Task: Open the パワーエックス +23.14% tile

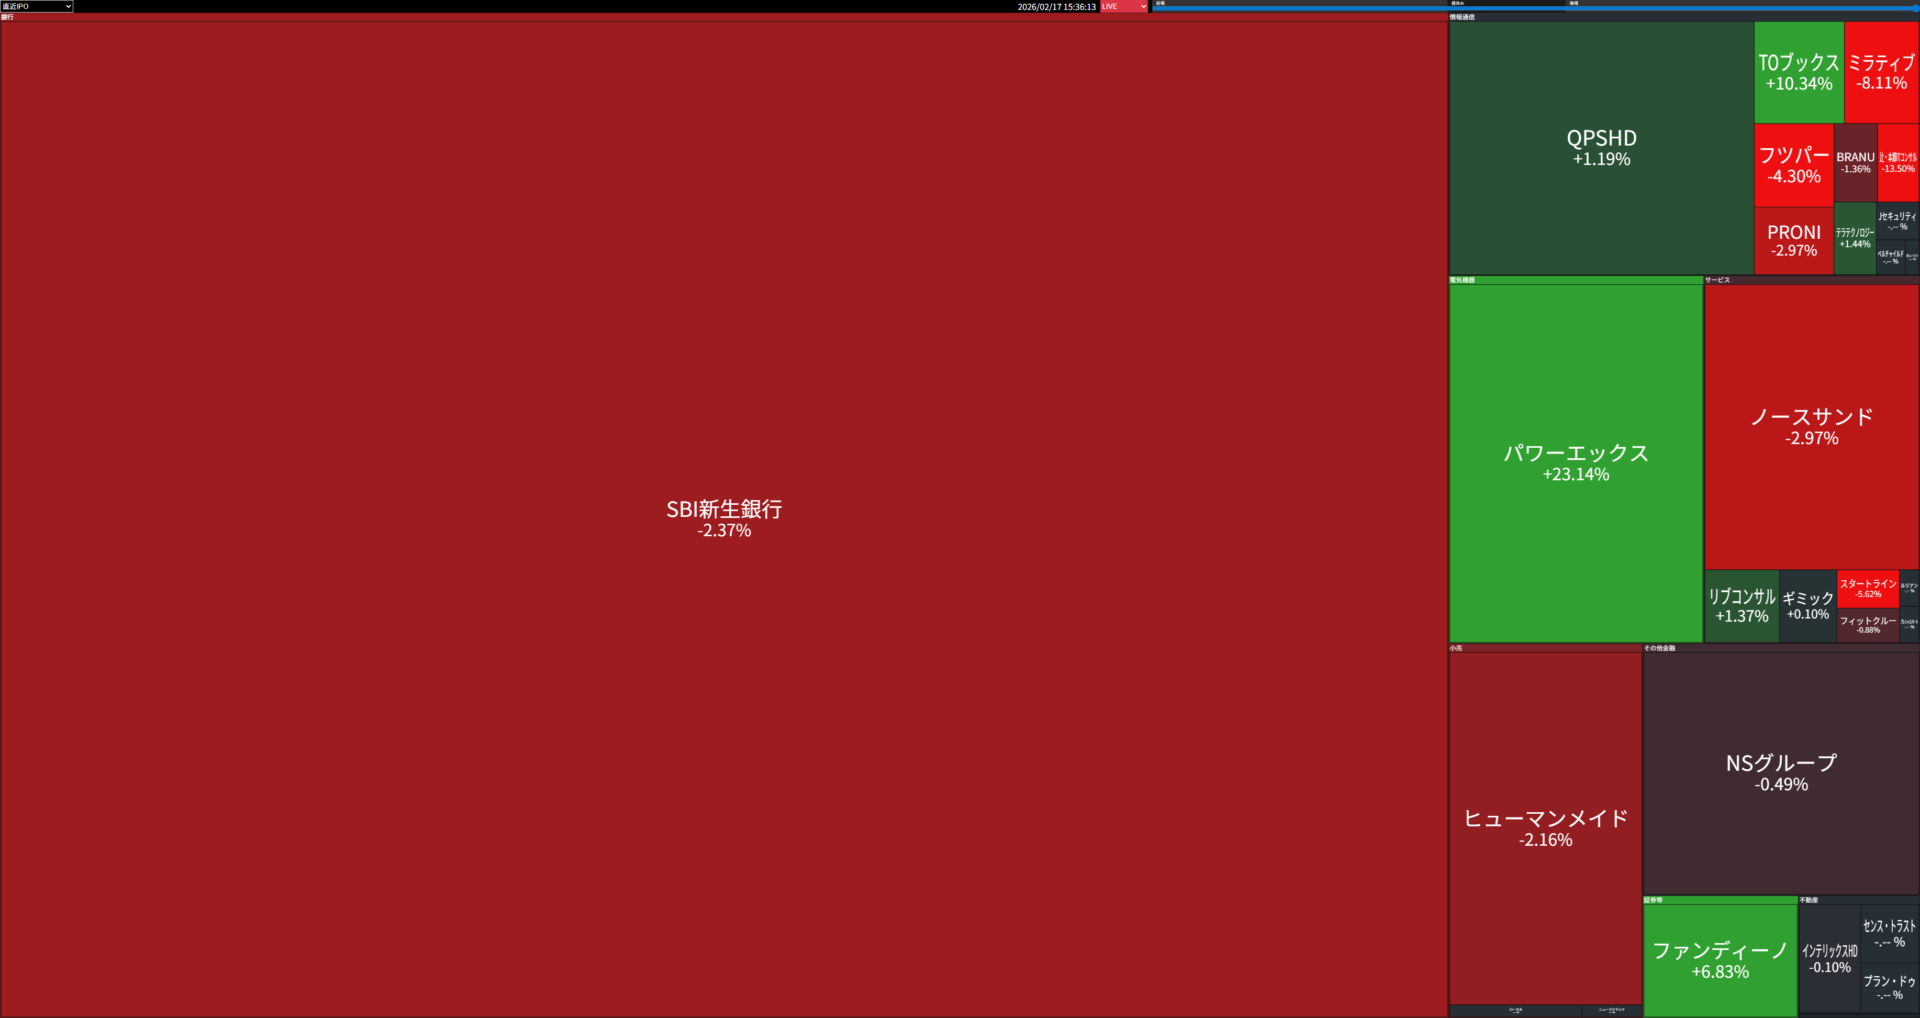Action: point(1575,462)
